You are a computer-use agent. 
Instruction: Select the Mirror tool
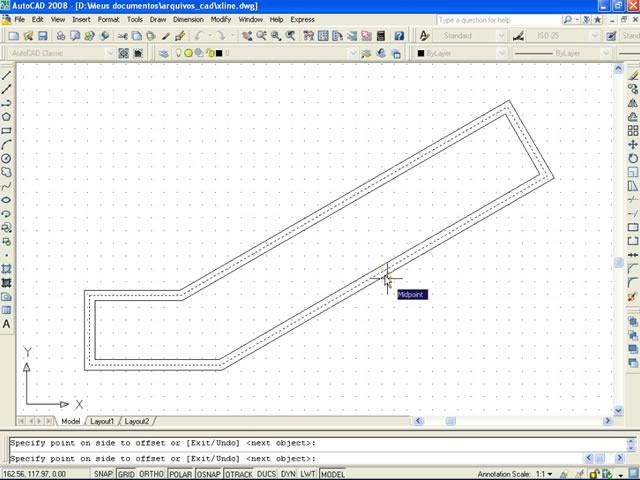click(x=633, y=103)
